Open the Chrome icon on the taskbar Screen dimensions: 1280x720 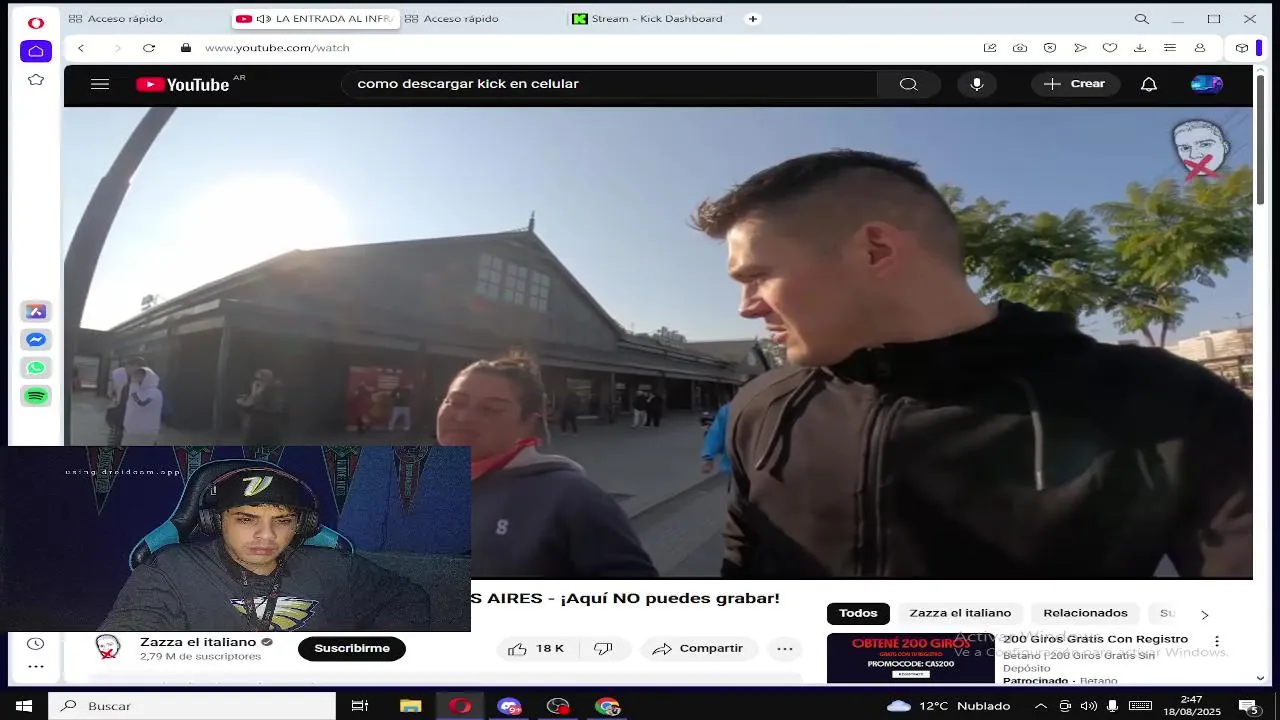[x=607, y=706]
